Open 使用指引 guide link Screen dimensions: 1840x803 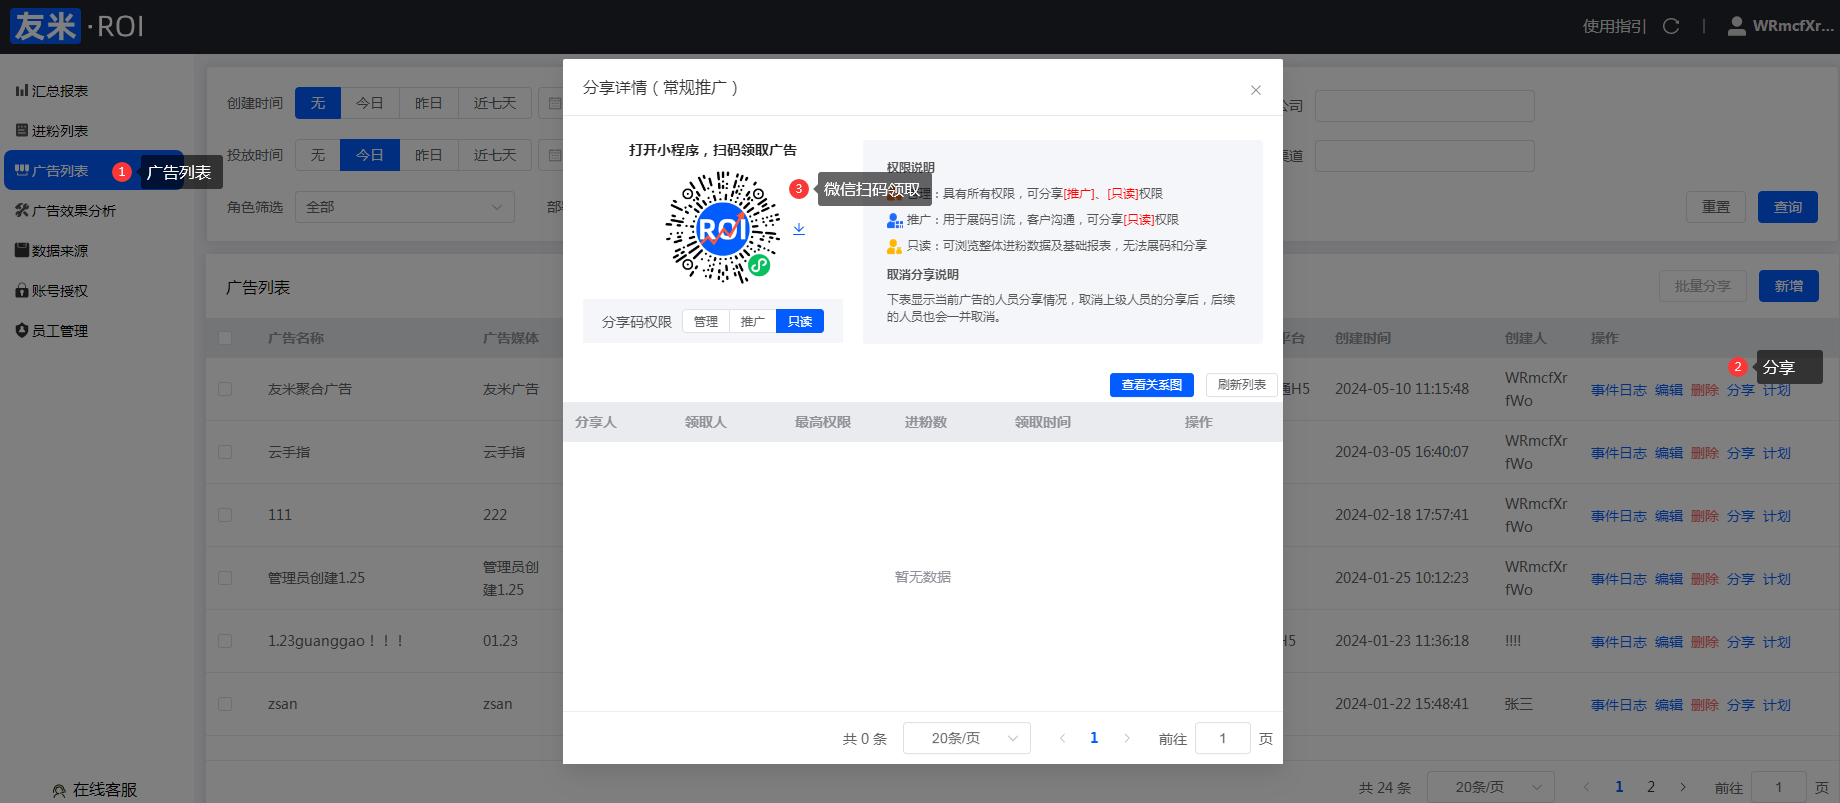(x=1614, y=26)
